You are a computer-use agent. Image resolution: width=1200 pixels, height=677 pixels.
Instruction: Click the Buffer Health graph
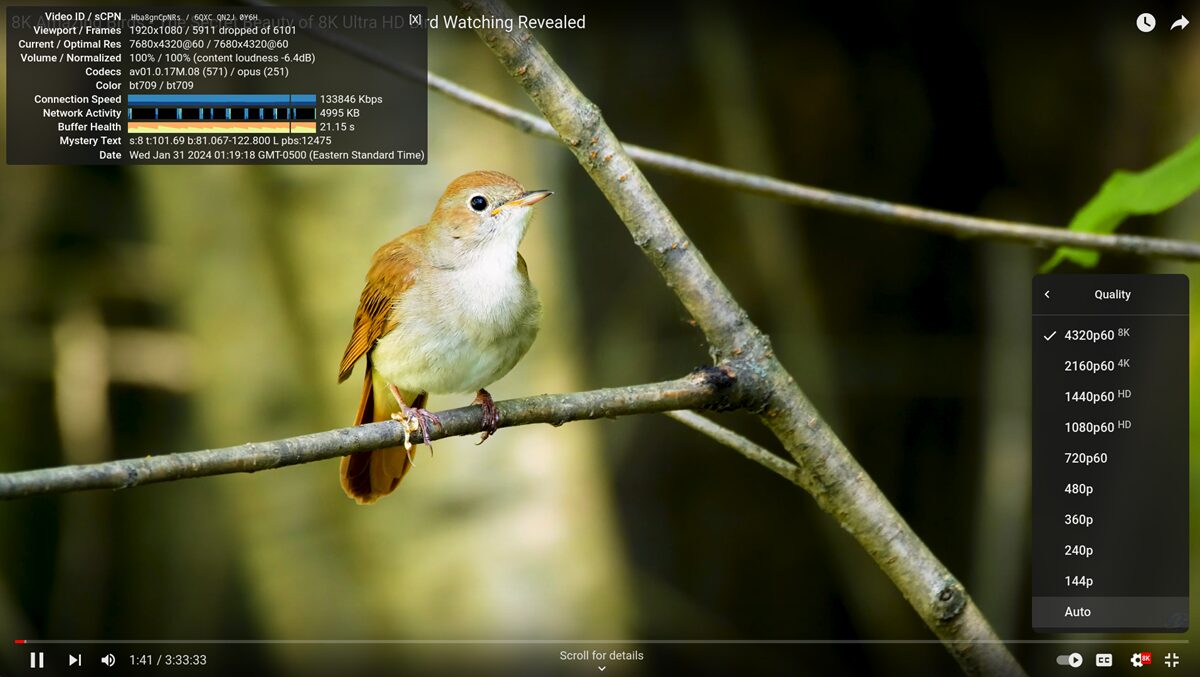point(222,127)
